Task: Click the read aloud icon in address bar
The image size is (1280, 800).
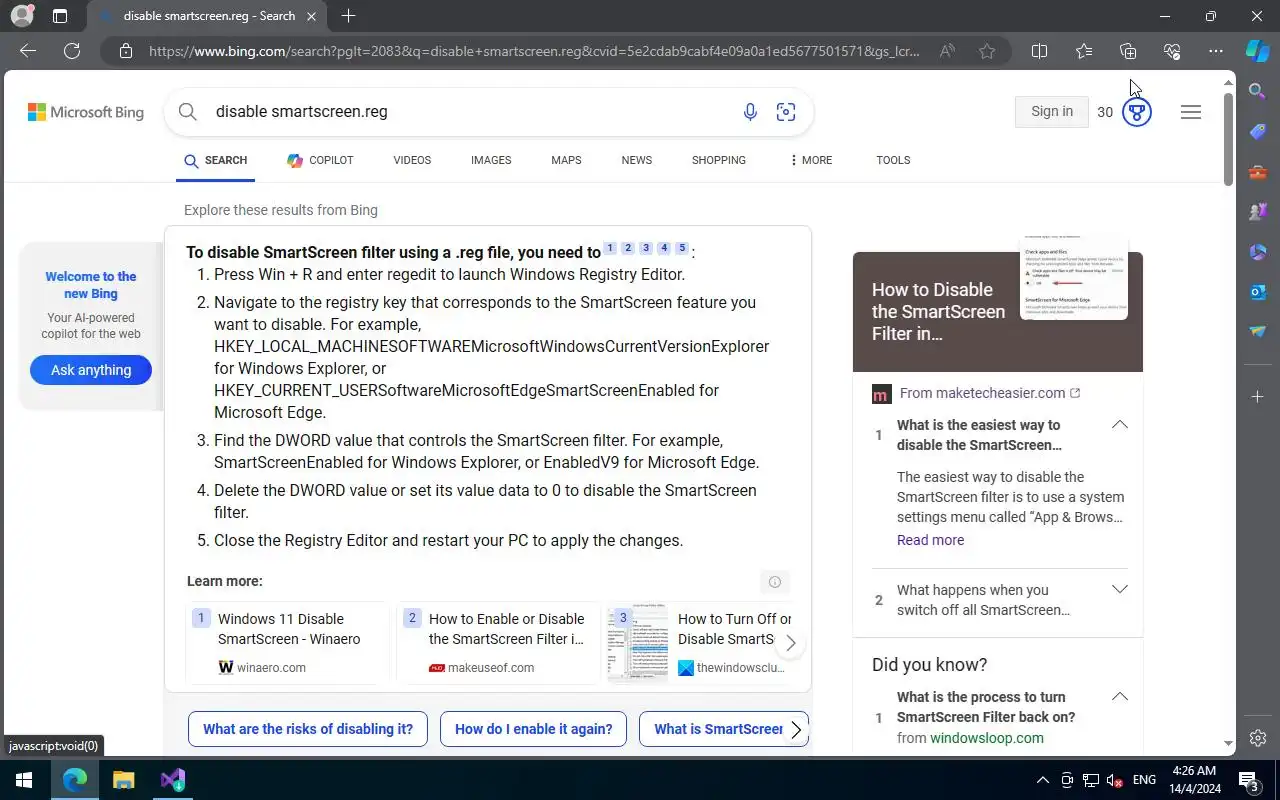Action: (946, 51)
